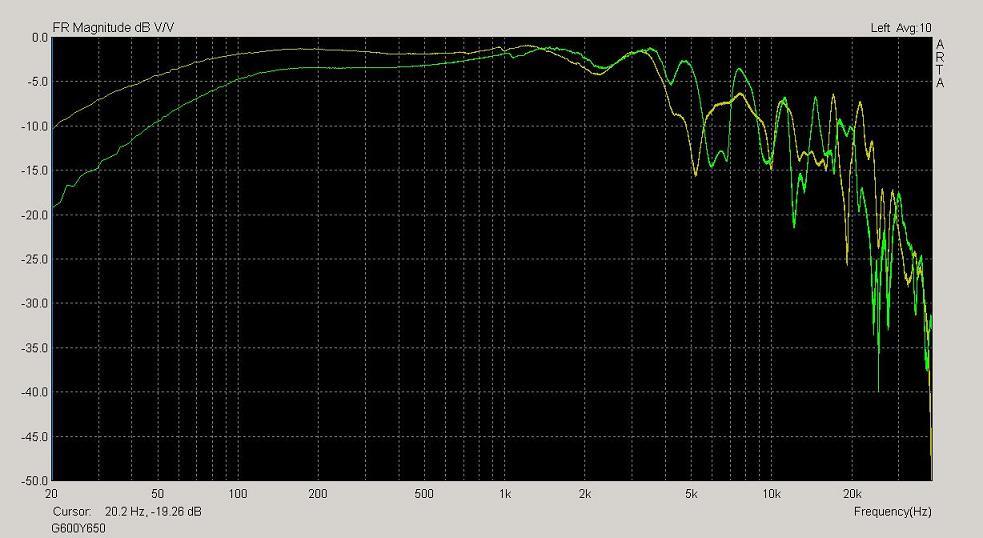Click the green curve's lowest dip past 20k
983x538 pixels.
878,388
